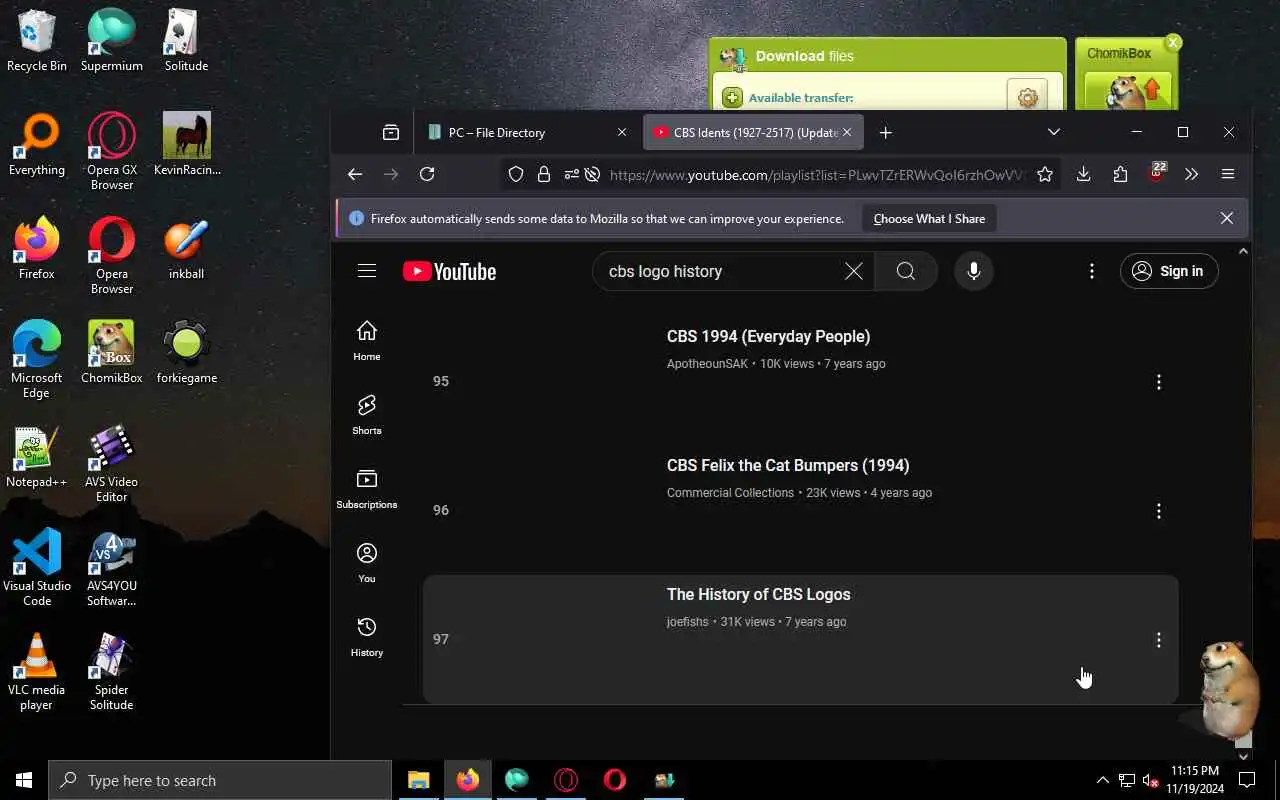Open video CBS Felix the Cat Bumpers (1994)
Screen dimensions: 1280x800
(x=788, y=465)
